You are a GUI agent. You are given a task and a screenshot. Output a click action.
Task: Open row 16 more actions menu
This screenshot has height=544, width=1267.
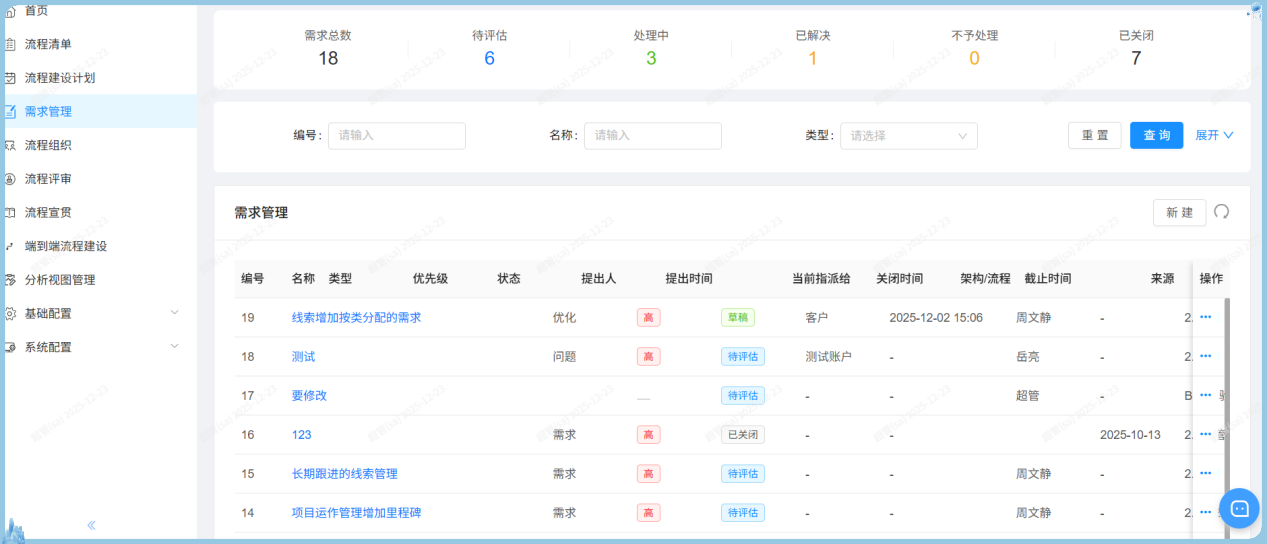pos(1205,434)
